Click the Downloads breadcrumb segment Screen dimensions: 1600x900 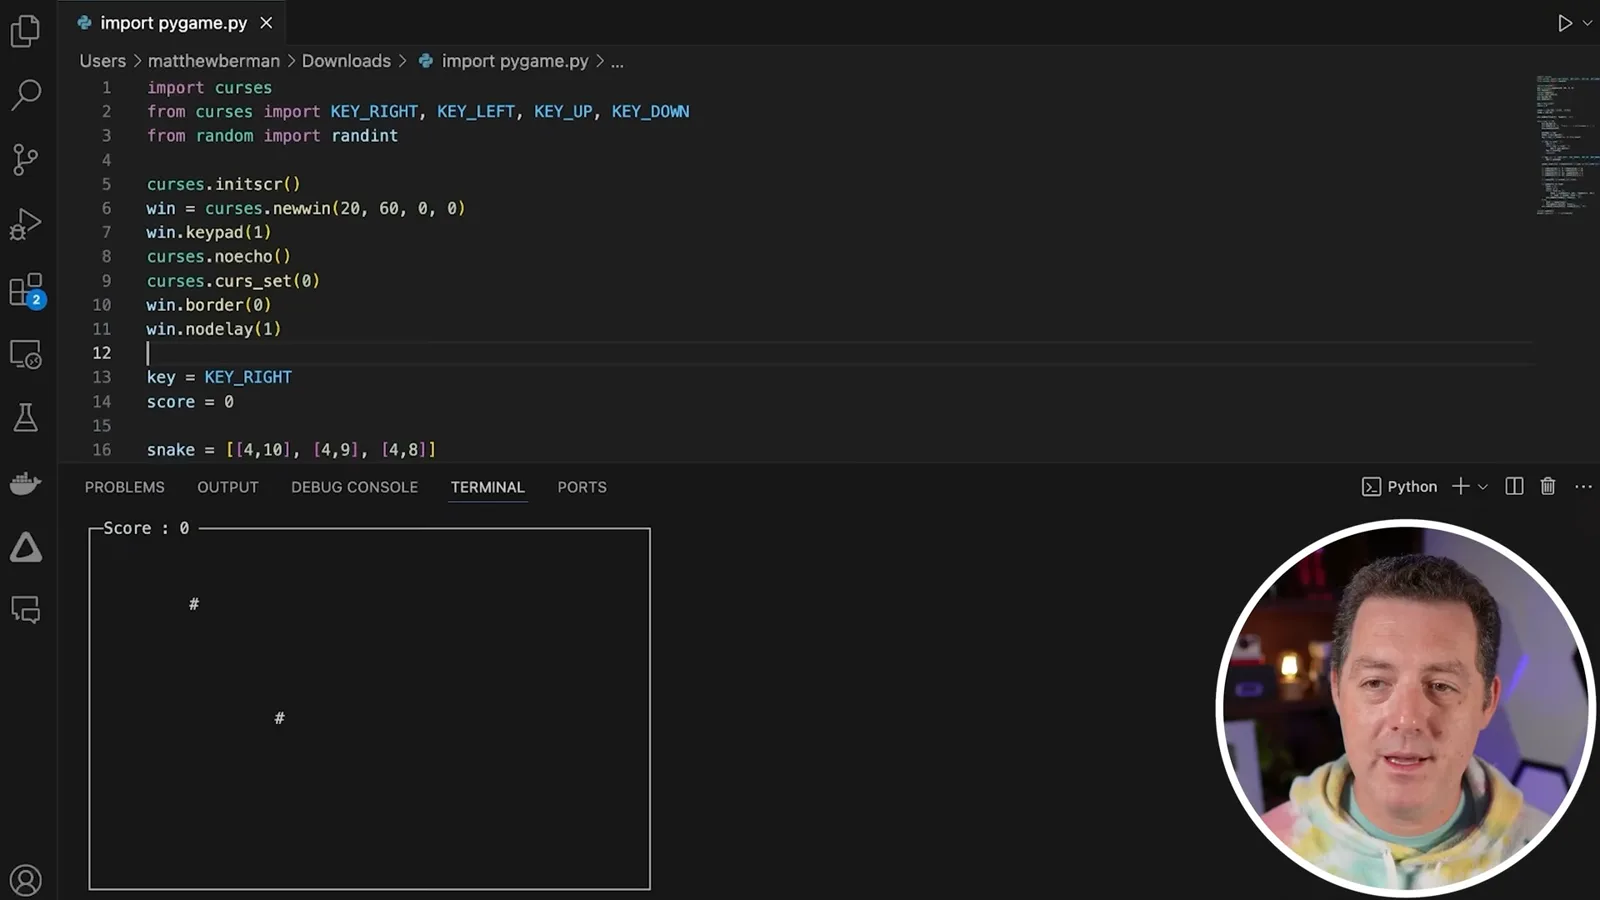(346, 61)
